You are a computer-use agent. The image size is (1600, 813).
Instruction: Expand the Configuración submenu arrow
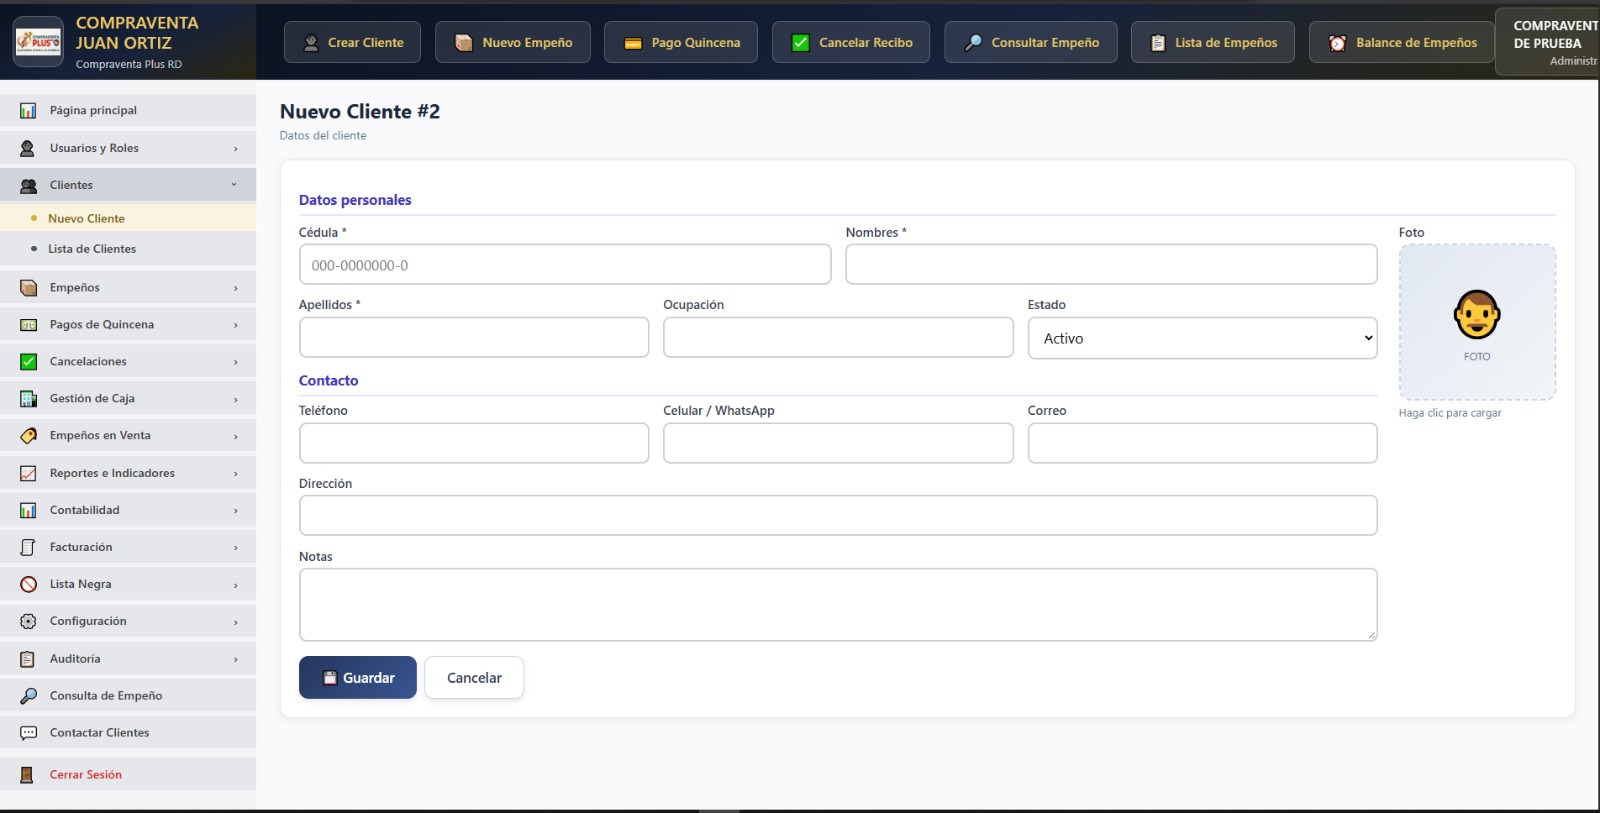pyautogui.click(x=236, y=622)
